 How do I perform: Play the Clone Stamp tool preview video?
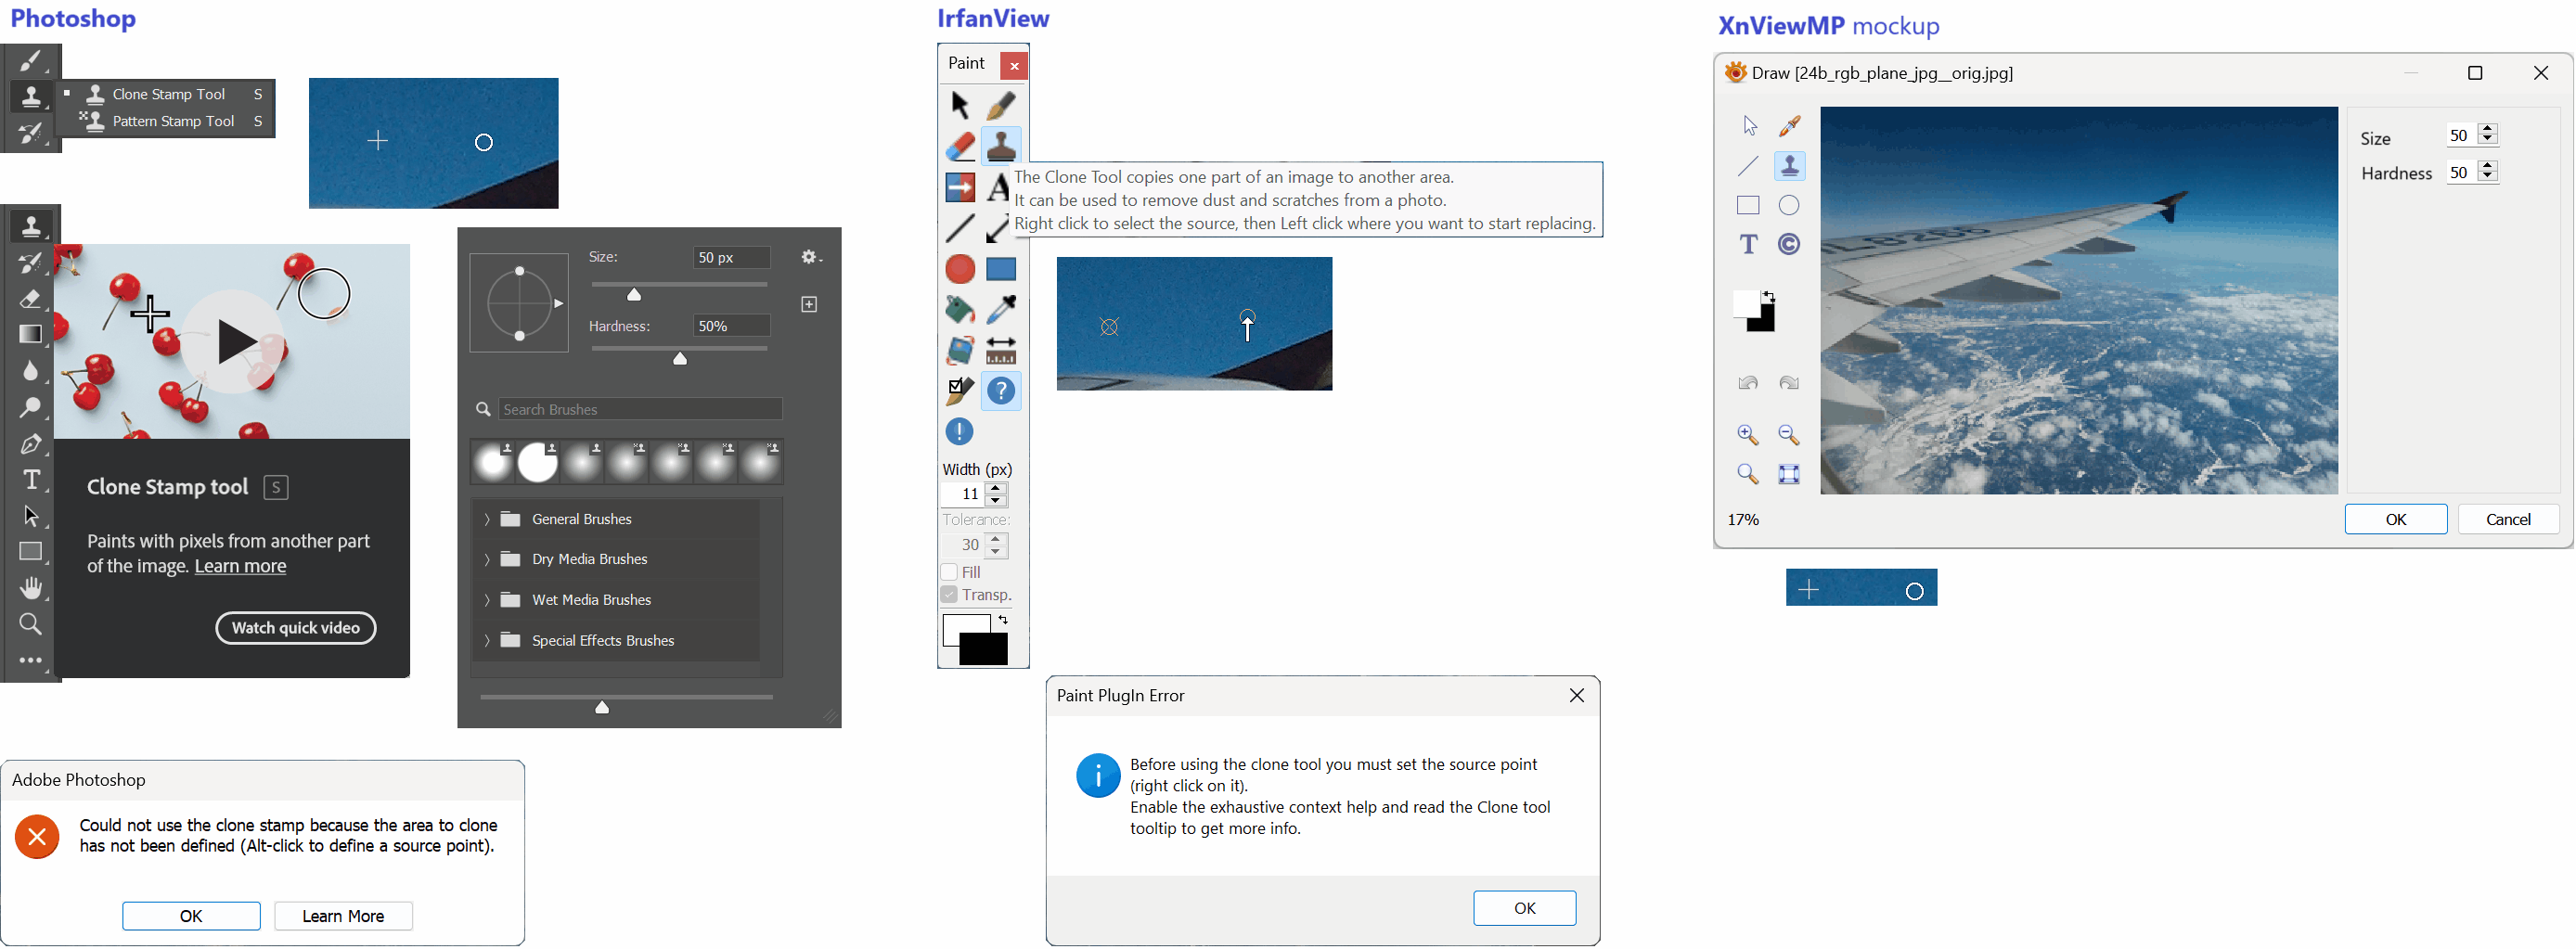233,342
